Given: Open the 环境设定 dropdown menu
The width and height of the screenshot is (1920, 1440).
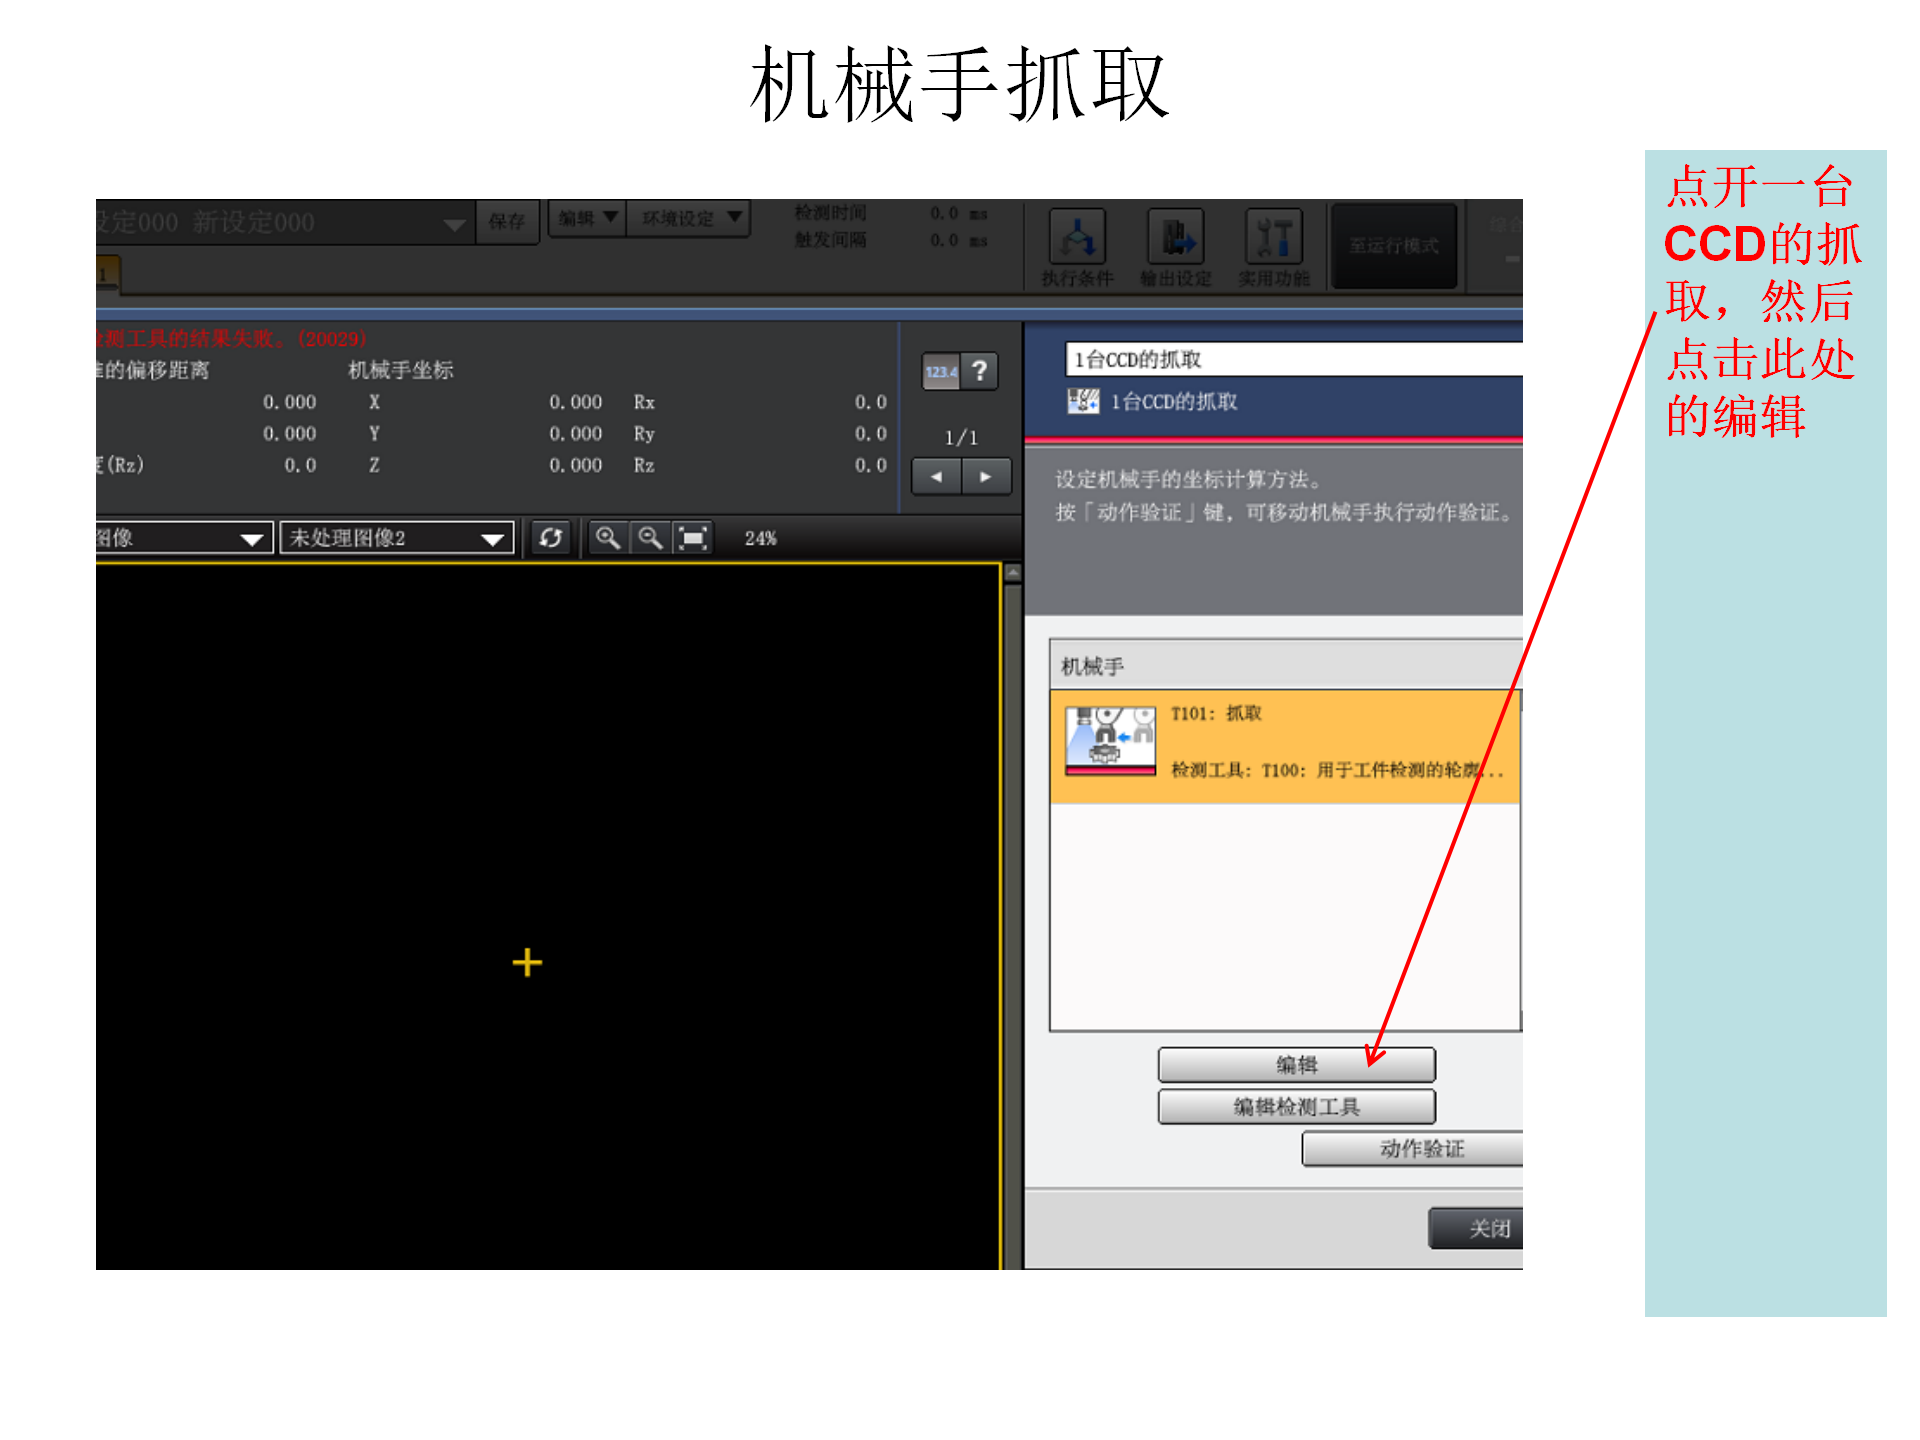Looking at the screenshot, I should [689, 218].
